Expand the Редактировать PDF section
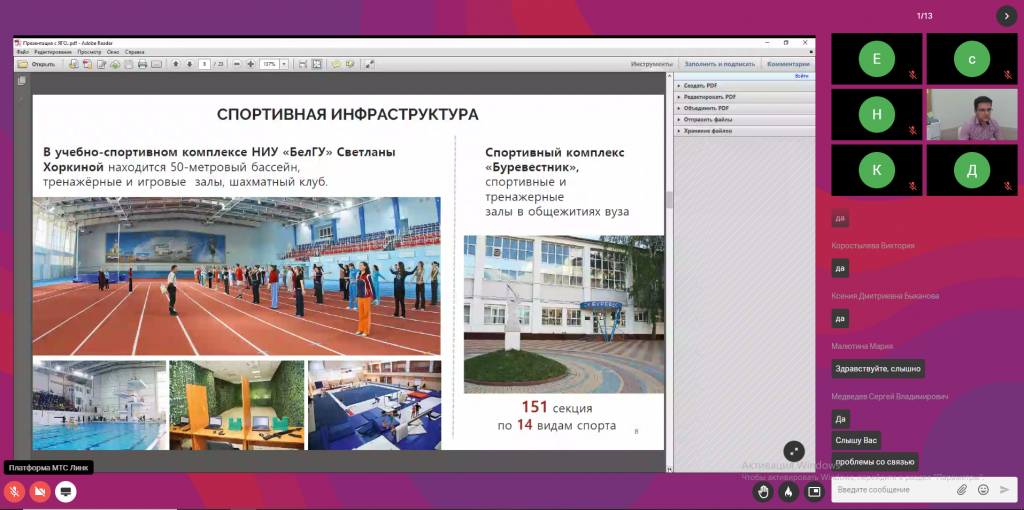 pos(744,97)
